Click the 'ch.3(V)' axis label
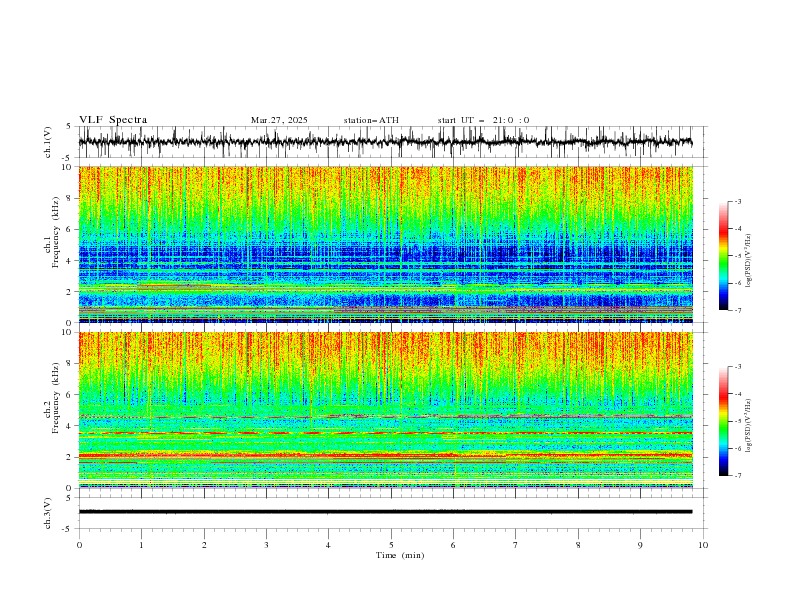The image size is (792, 612). [48, 513]
